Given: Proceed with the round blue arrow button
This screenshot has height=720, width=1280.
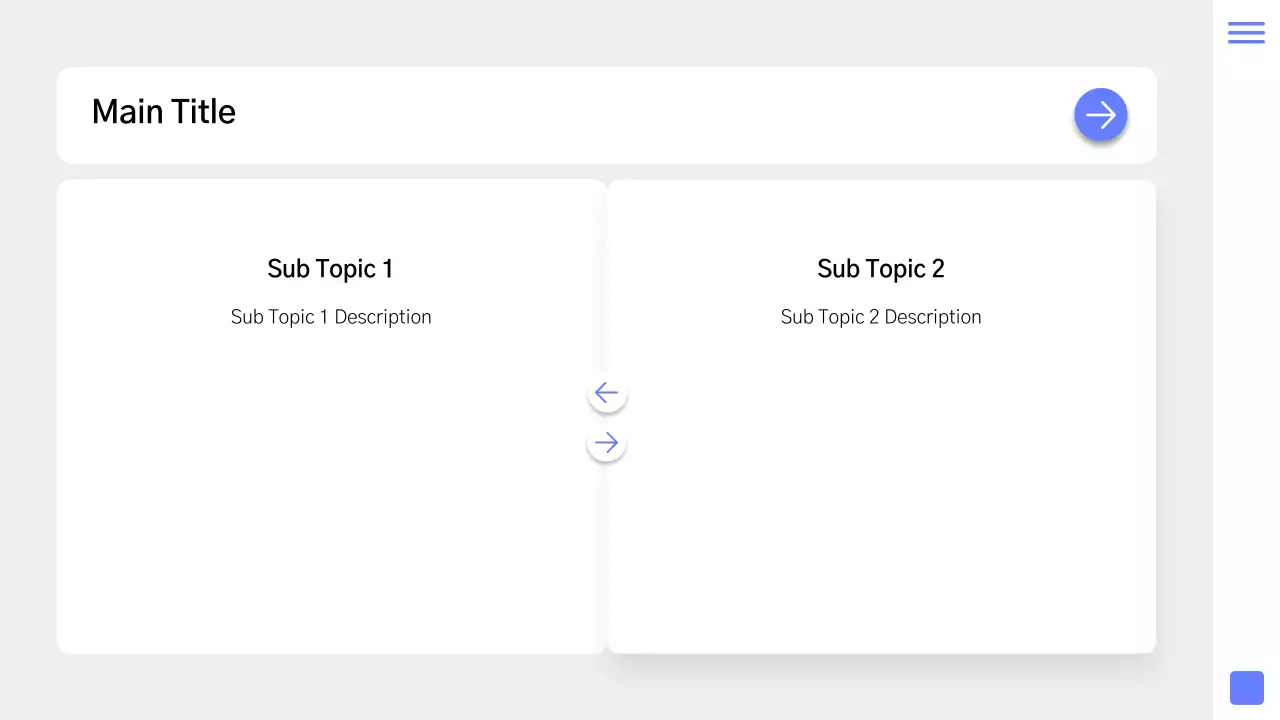Looking at the screenshot, I should [x=1100, y=115].
